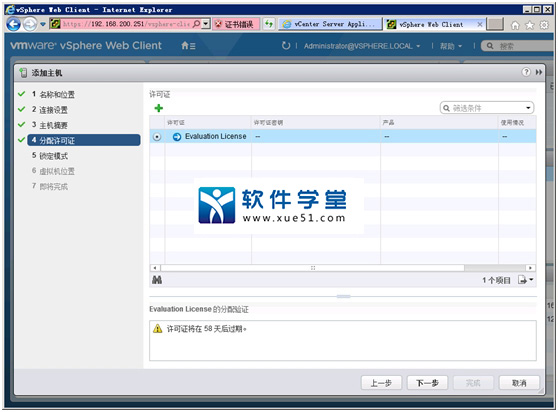Open the 帮助 help dropdown menu

pos(451,46)
